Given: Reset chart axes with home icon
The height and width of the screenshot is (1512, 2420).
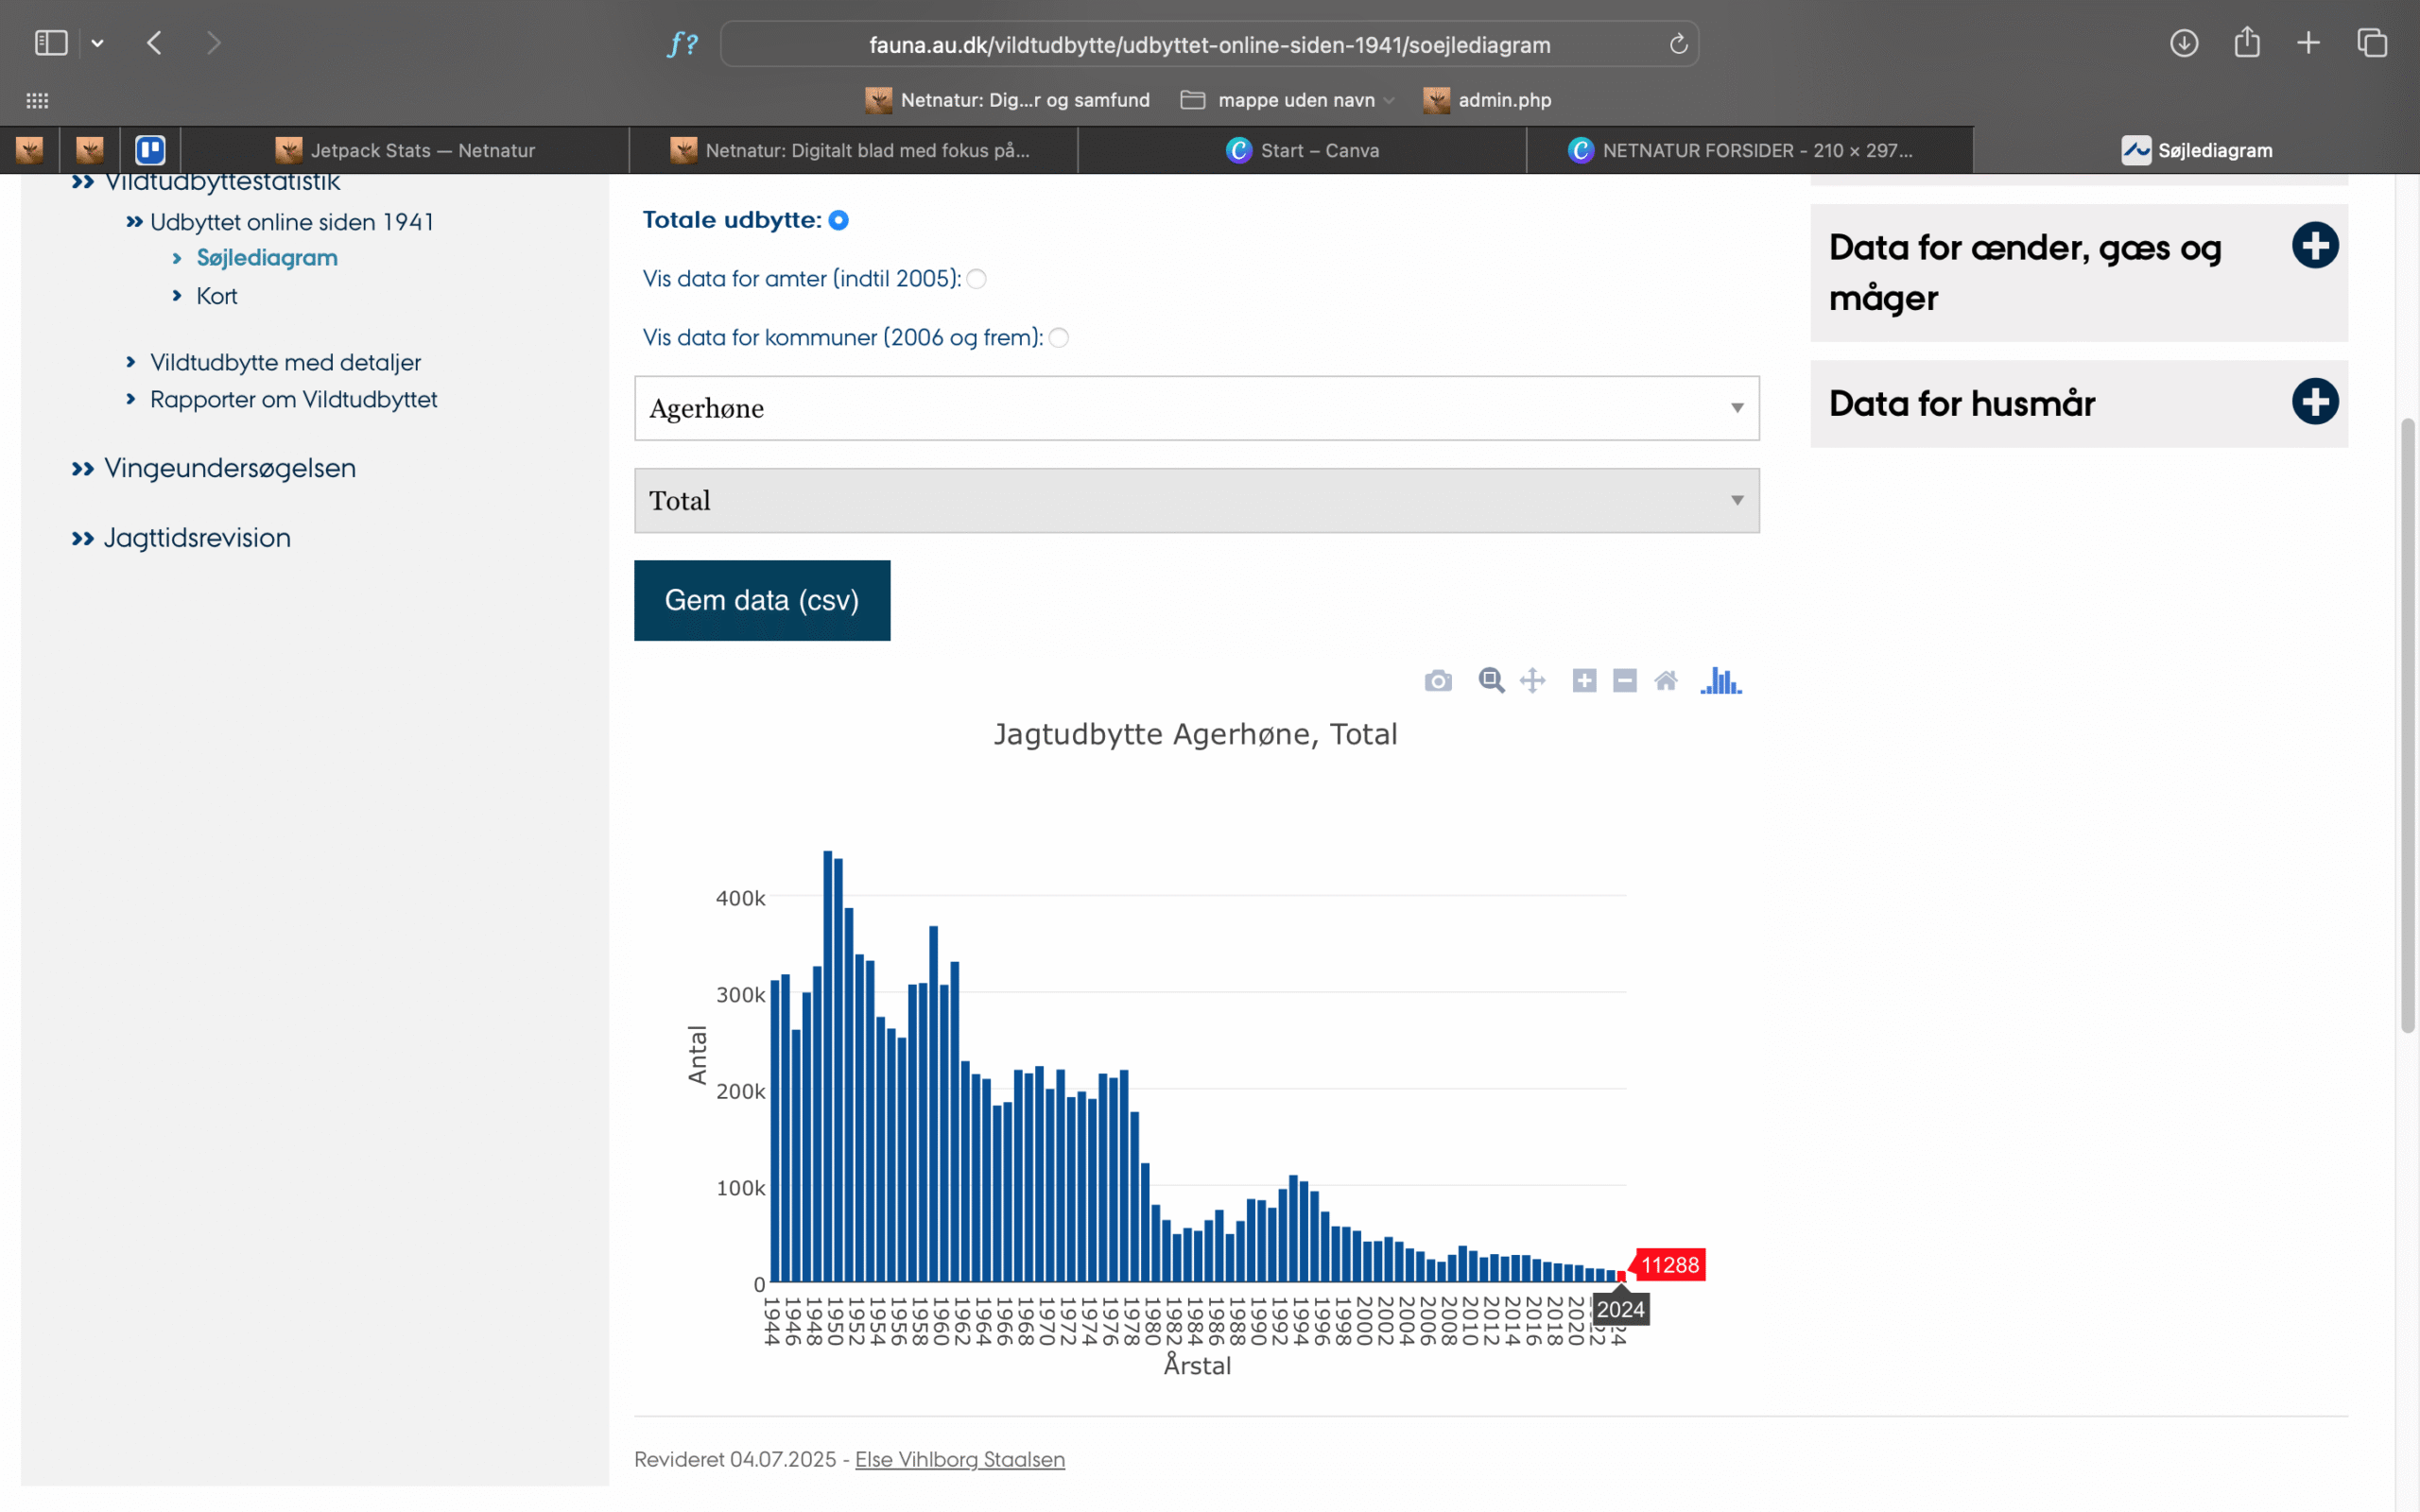Looking at the screenshot, I should 1666,681.
